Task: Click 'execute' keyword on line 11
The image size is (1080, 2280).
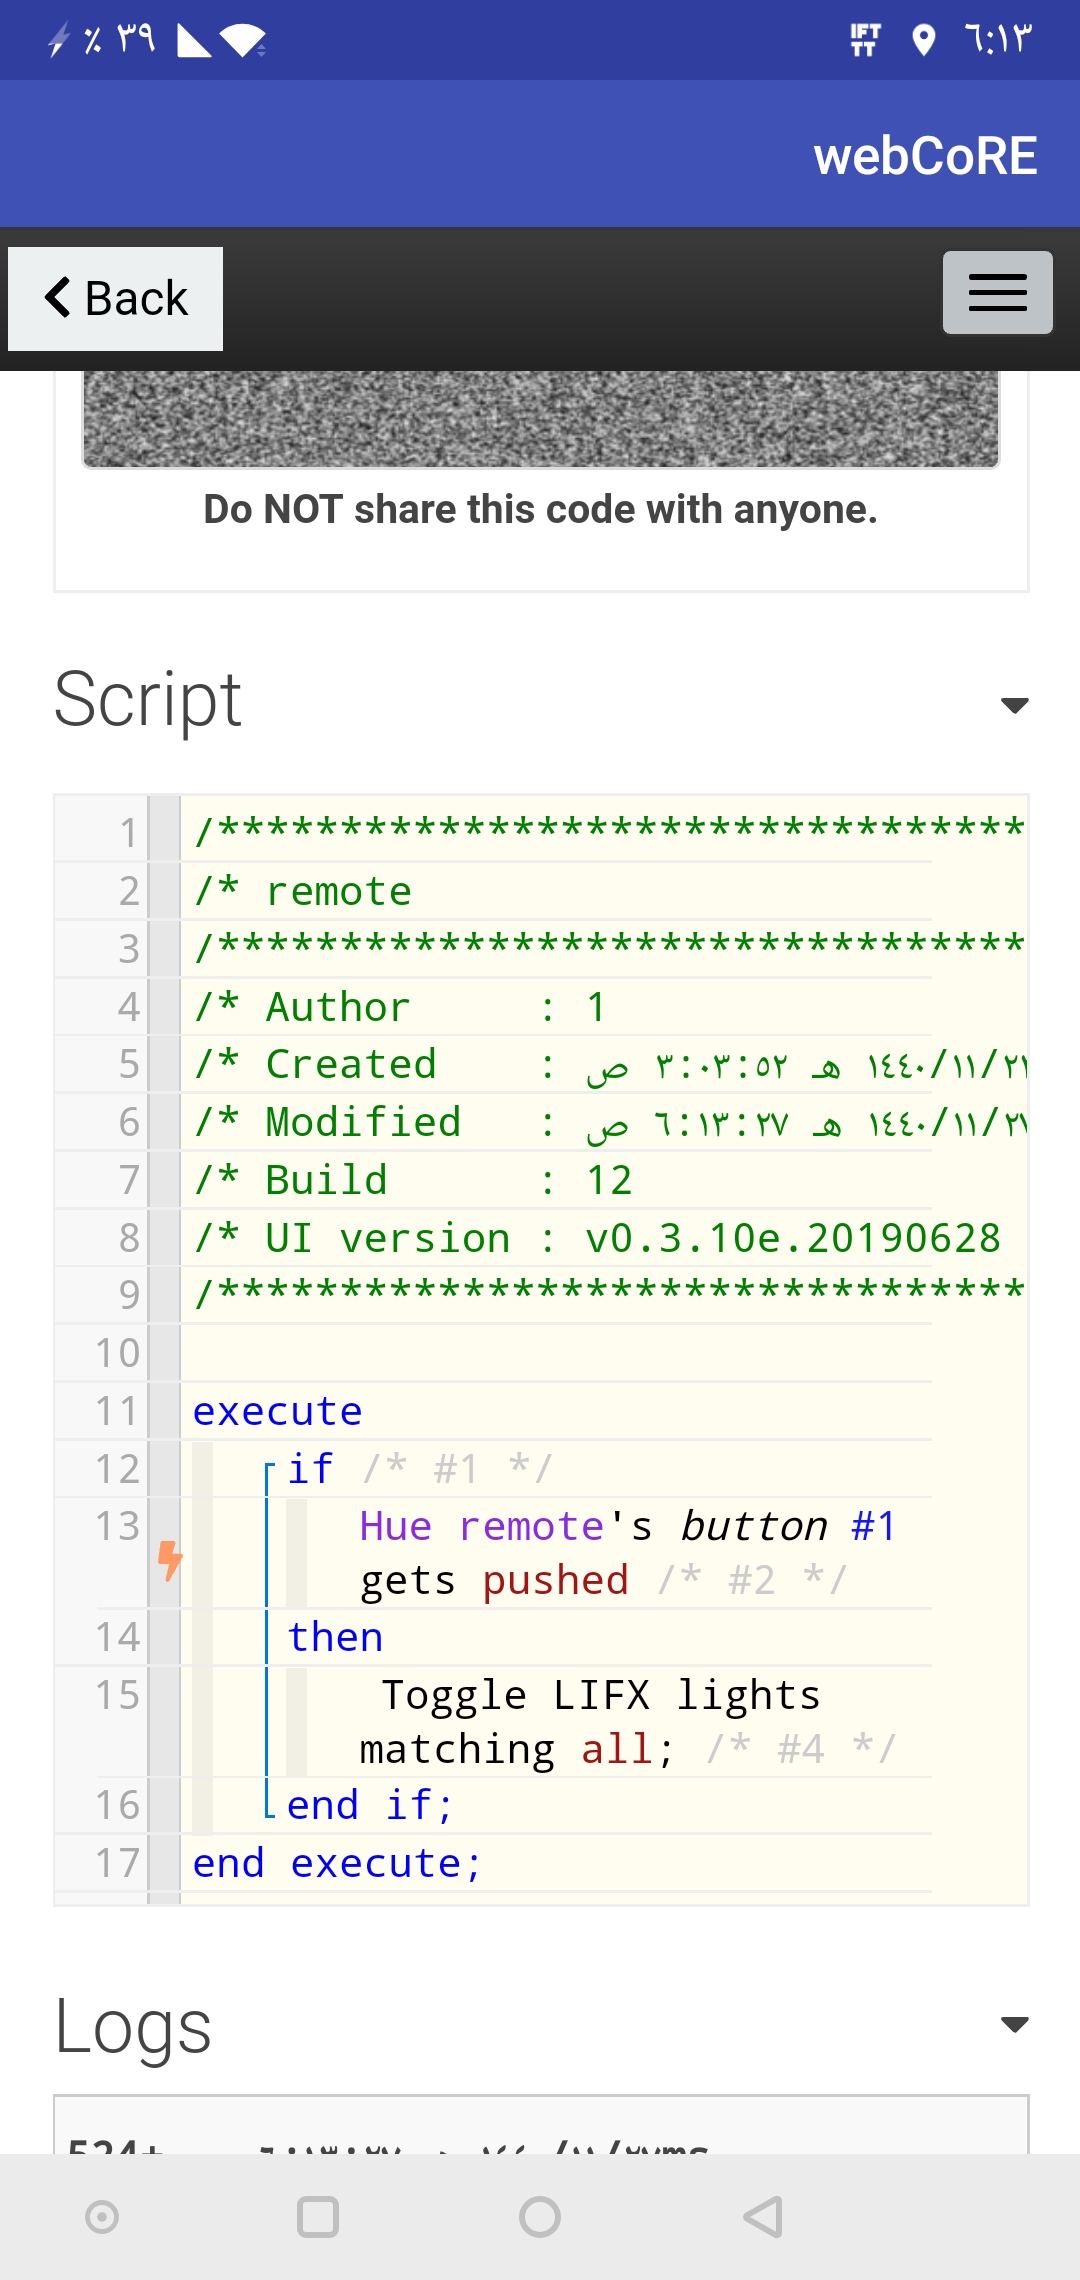Action: pos(277,1411)
